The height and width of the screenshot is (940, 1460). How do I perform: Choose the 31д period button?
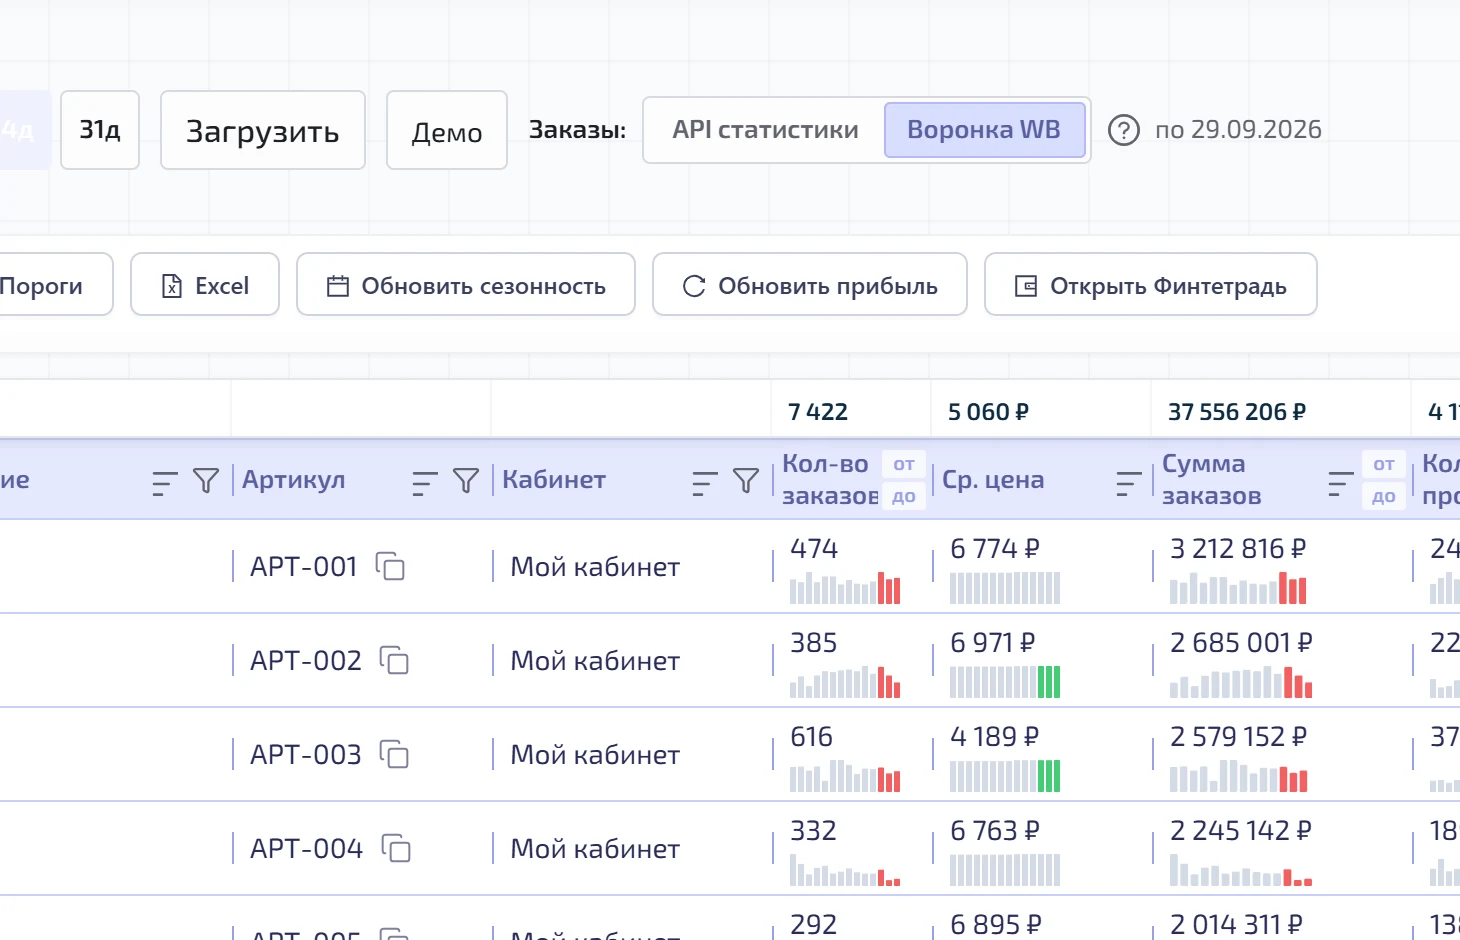point(100,130)
